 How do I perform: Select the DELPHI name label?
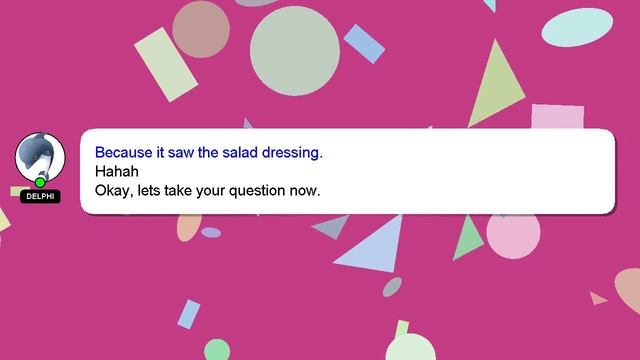pyautogui.click(x=40, y=196)
